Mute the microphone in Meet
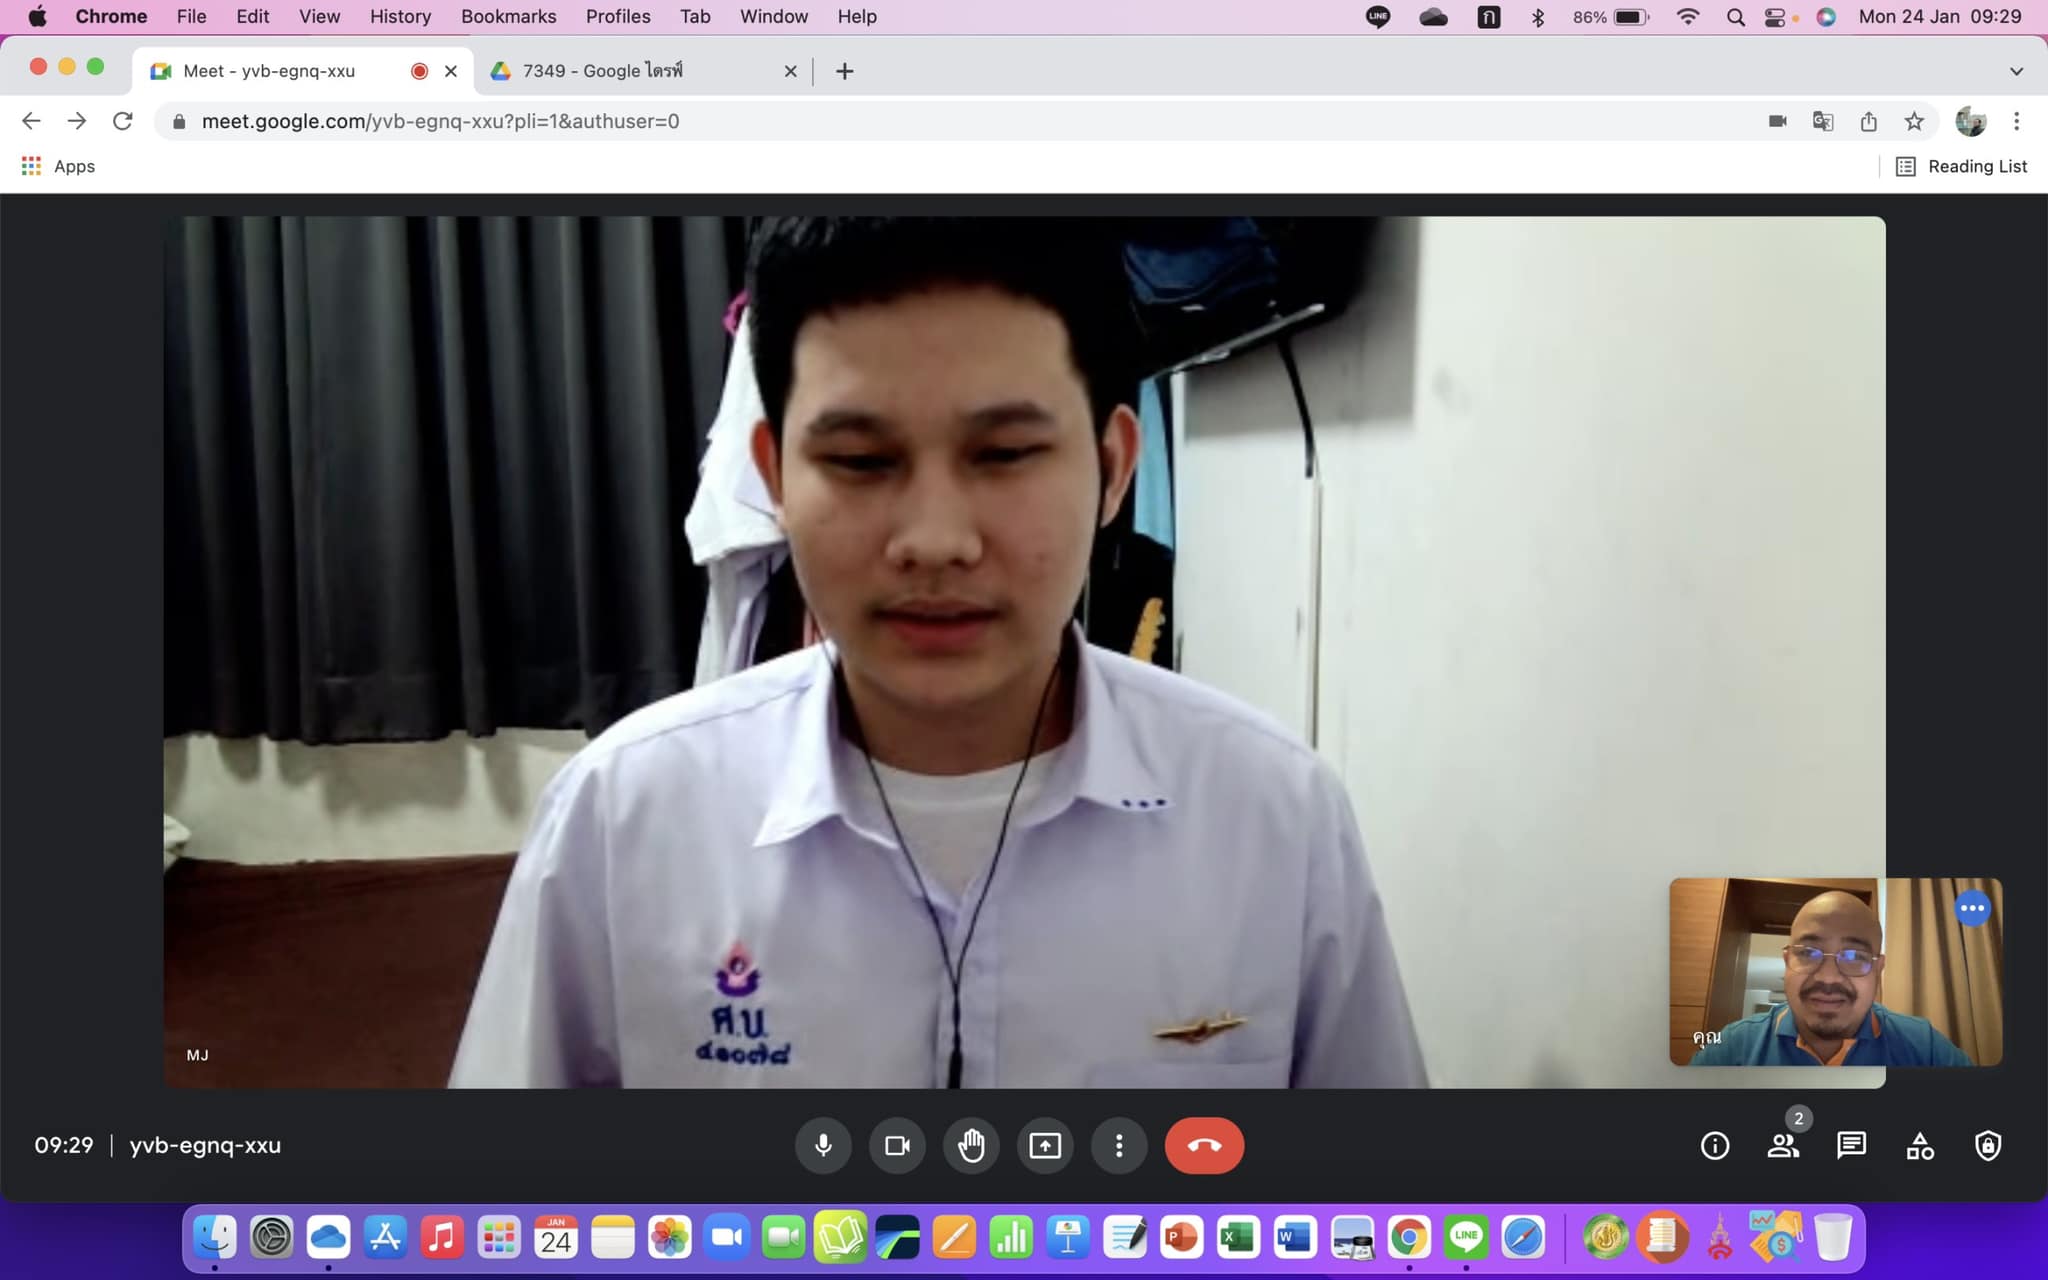 (x=823, y=1145)
